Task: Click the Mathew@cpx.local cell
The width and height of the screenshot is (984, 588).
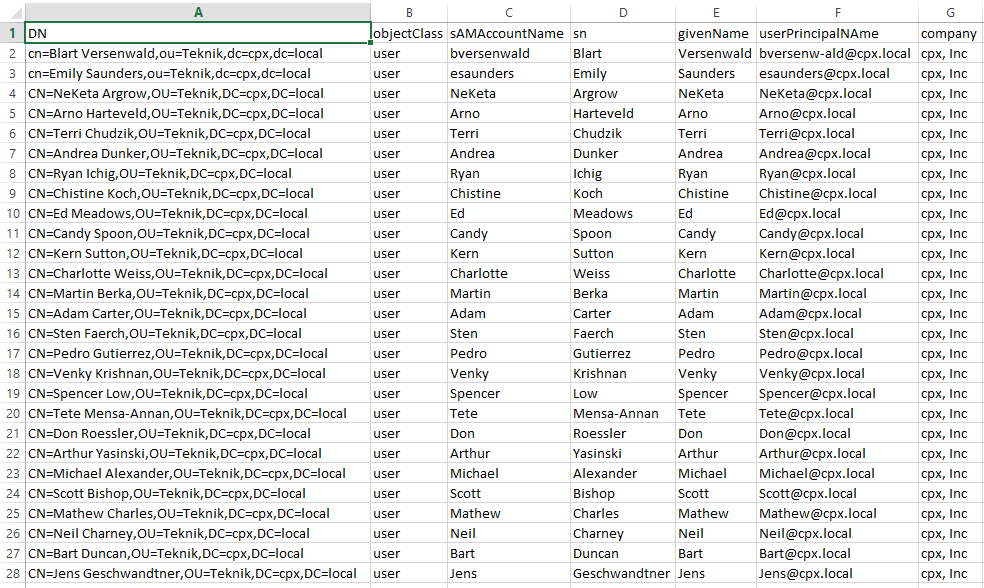Action: [x=837, y=513]
